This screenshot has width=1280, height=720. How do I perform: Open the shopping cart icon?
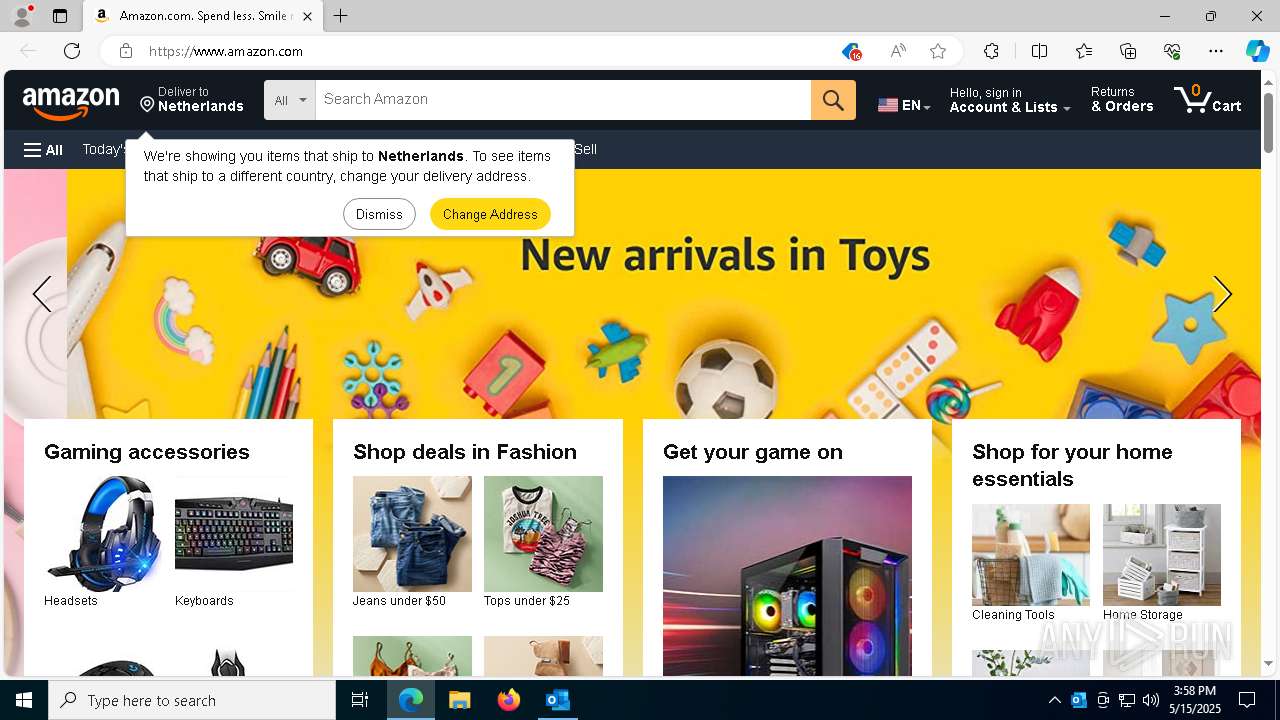coord(1208,99)
